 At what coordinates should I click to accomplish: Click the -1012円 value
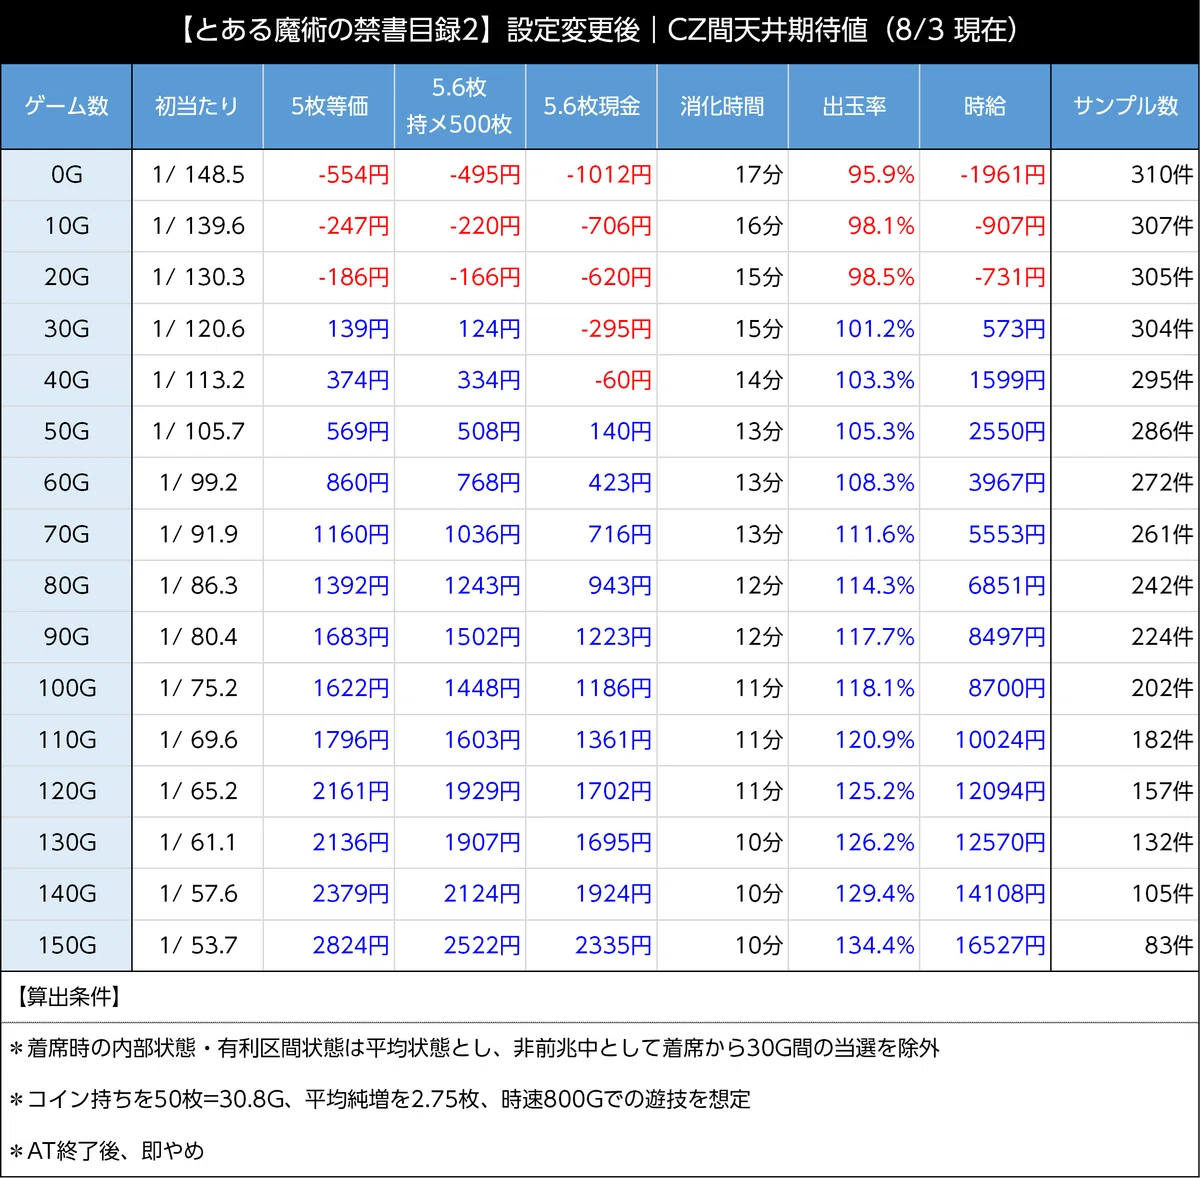pyautogui.click(x=609, y=175)
